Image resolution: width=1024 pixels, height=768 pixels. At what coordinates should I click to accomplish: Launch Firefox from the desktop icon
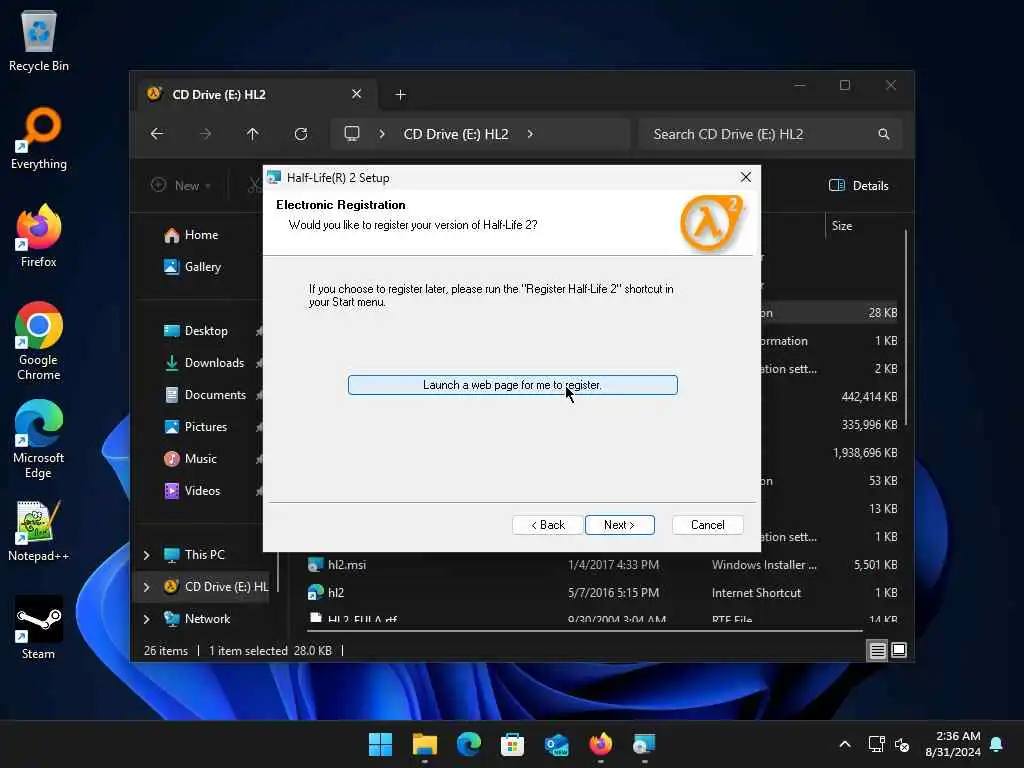pyautogui.click(x=39, y=236)
